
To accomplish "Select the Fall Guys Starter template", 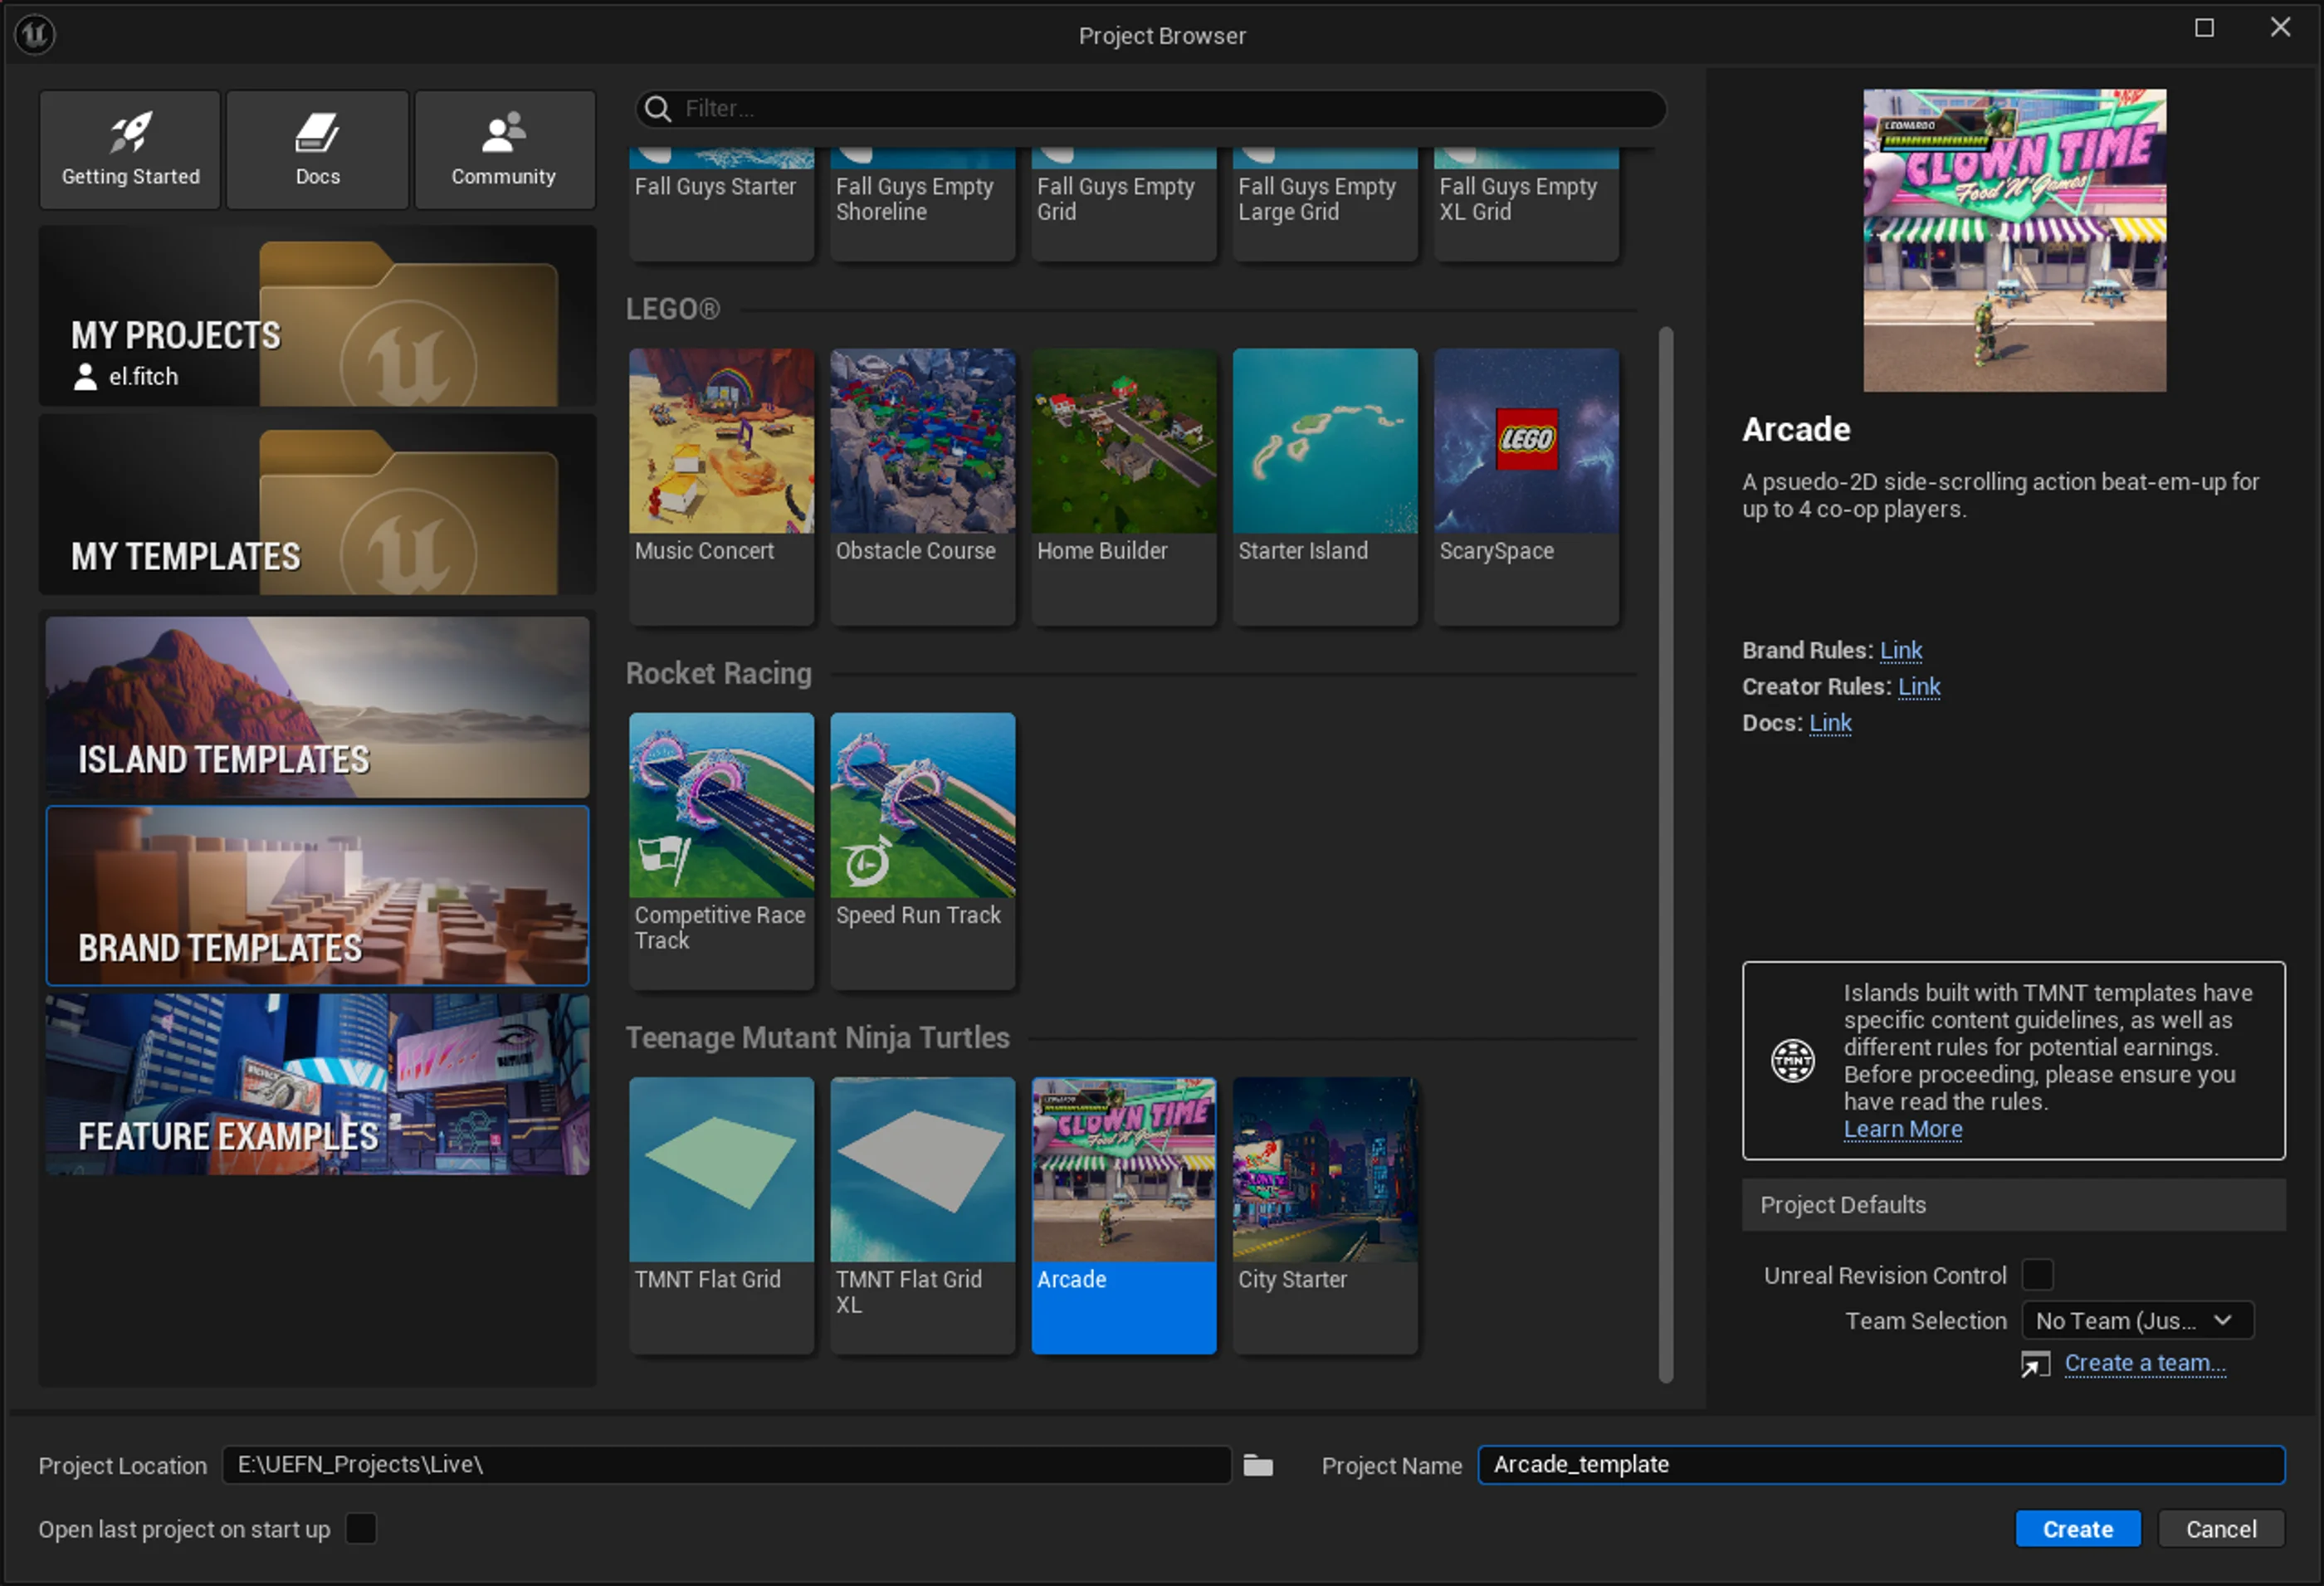I will pyautogui.click(x=721, y=204).
